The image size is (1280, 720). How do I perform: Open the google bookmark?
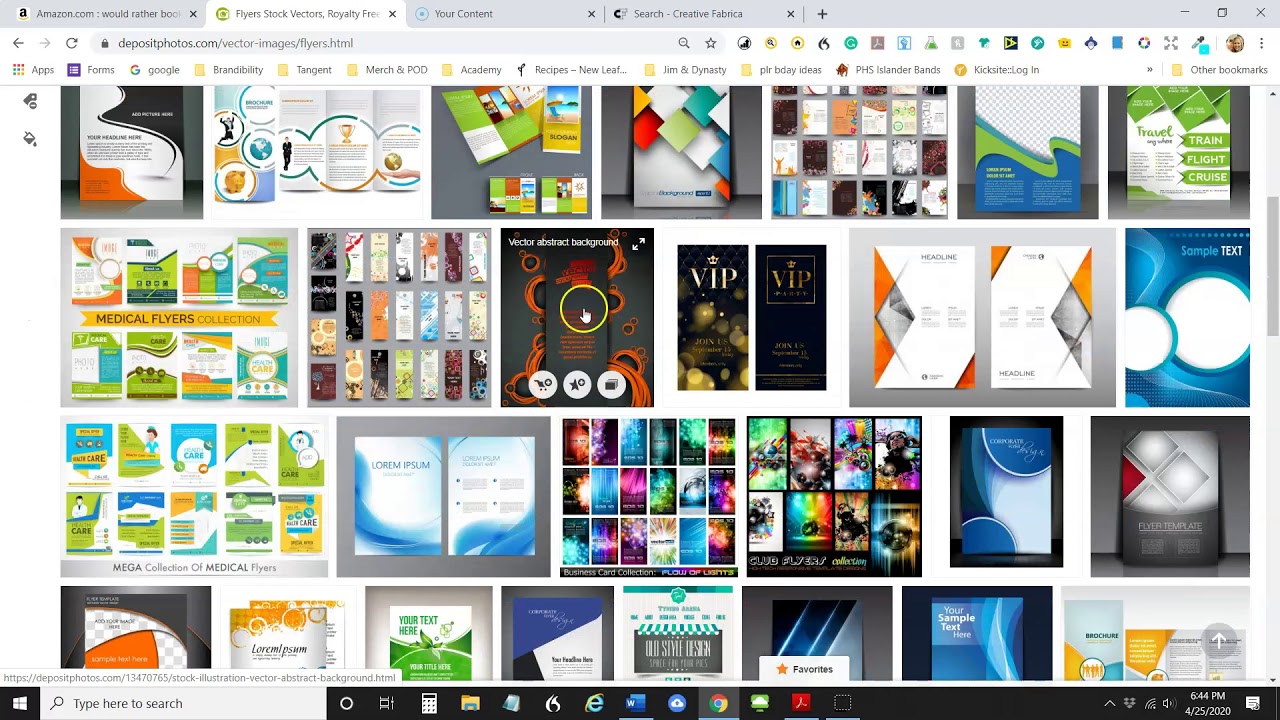[154, 70]
